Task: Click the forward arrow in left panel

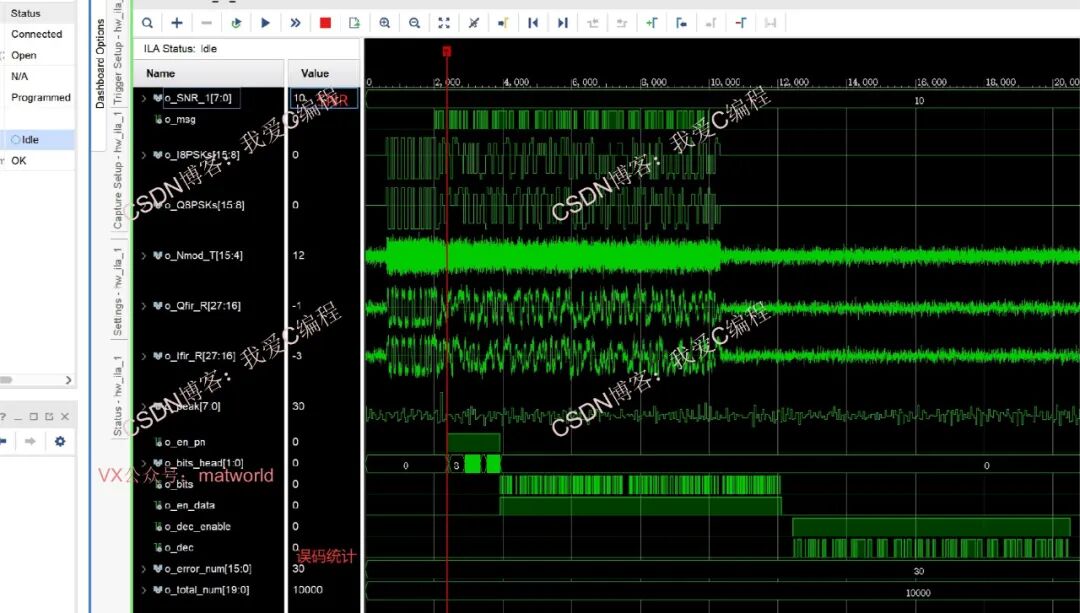Action: [30, 441]
